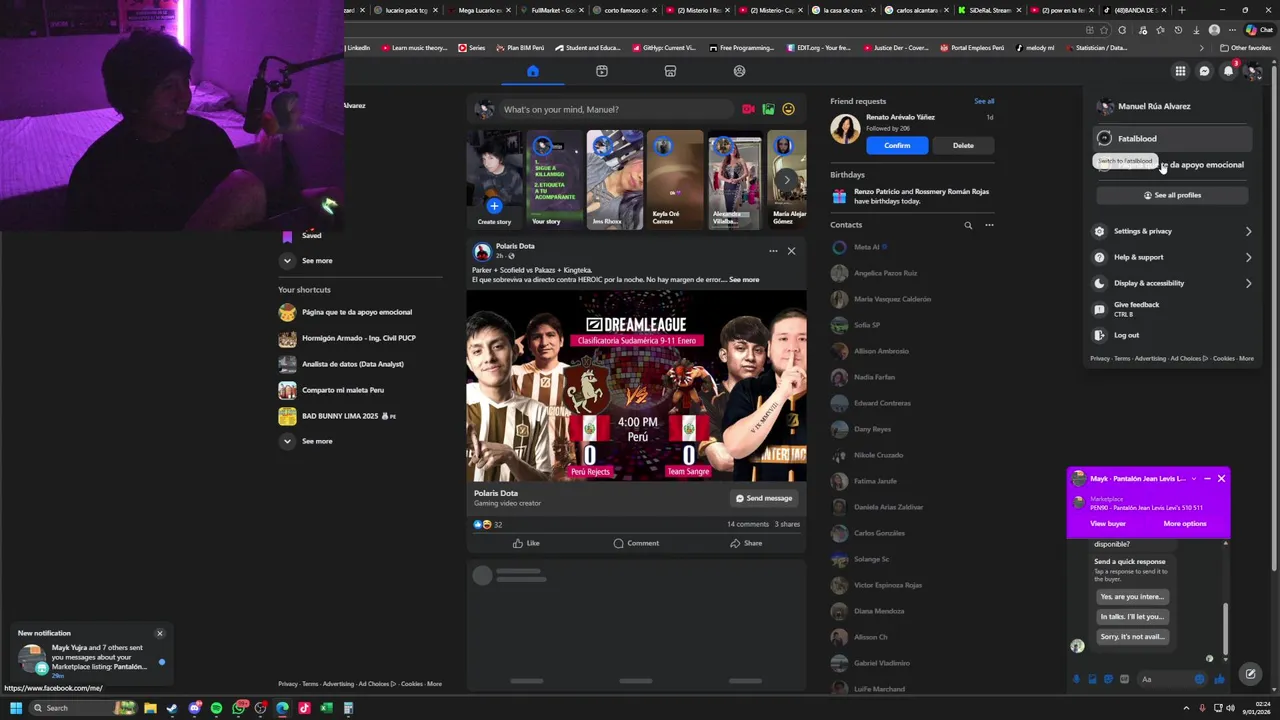Viewport: 1280px width, 720px height.
Task: Hide the Polaris Dota post with X
Action: [791, 251]
